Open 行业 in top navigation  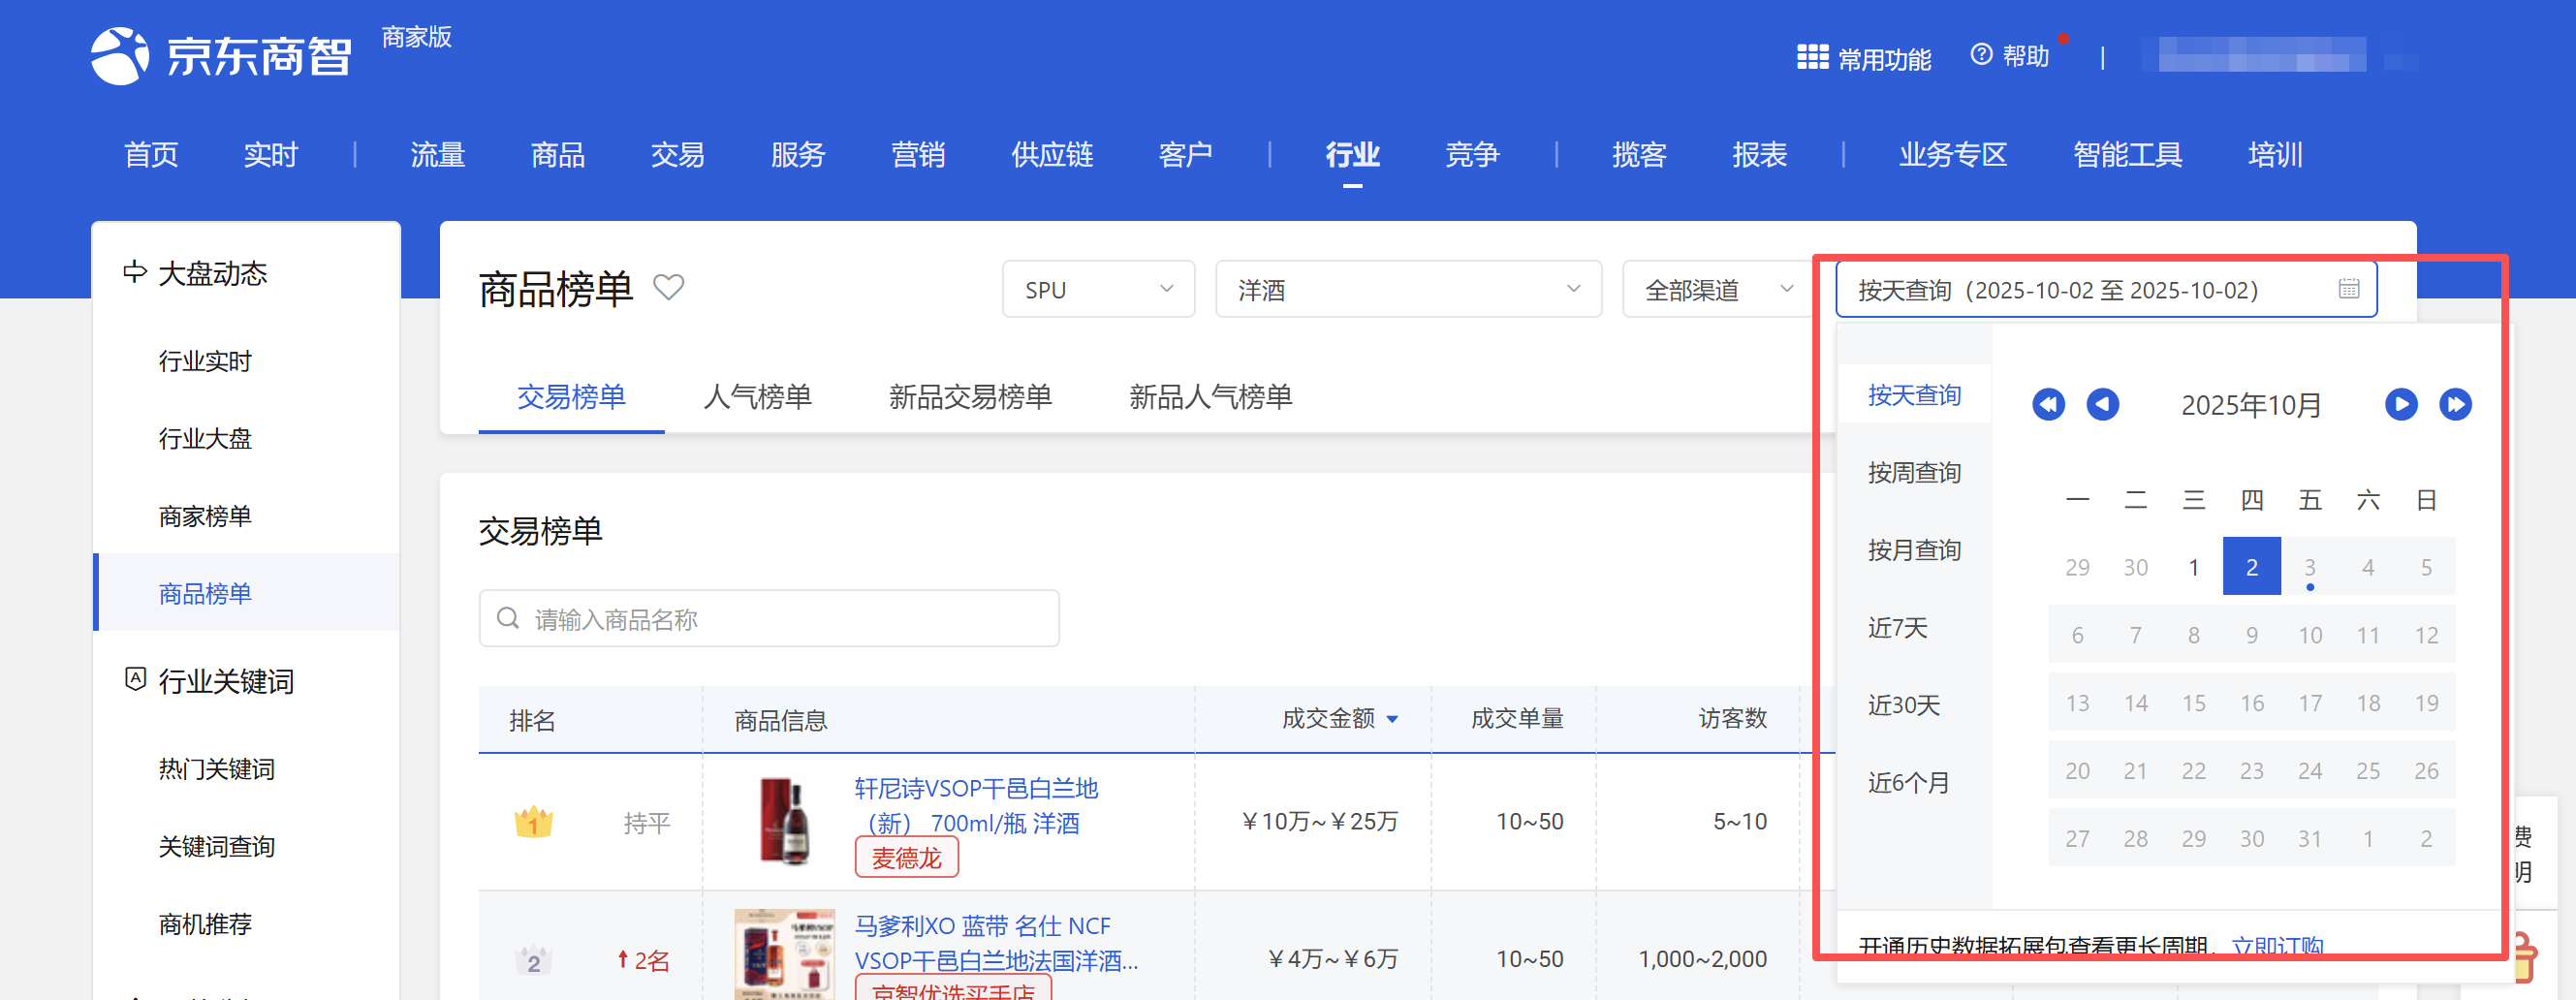(1352, 155)
